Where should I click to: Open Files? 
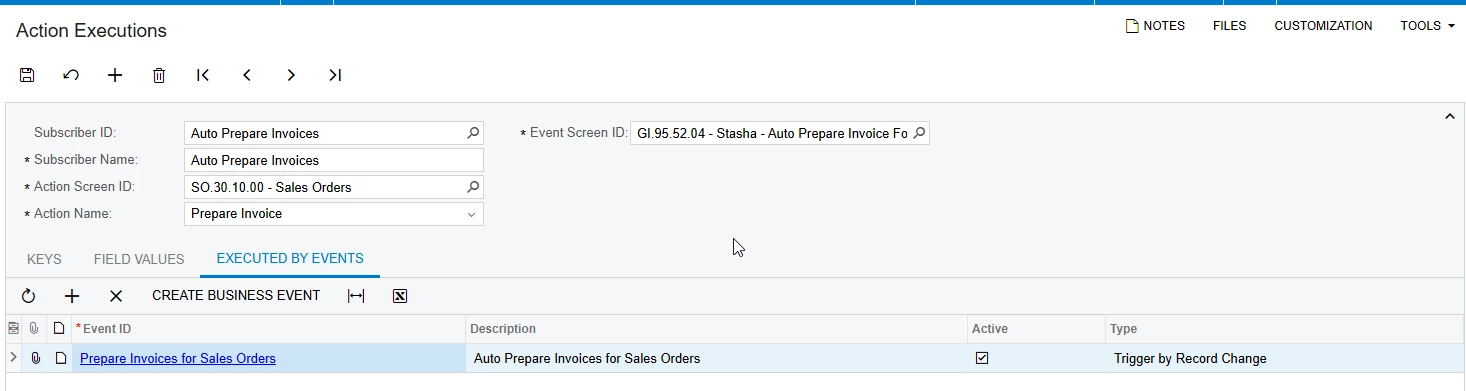(1229, 26)
